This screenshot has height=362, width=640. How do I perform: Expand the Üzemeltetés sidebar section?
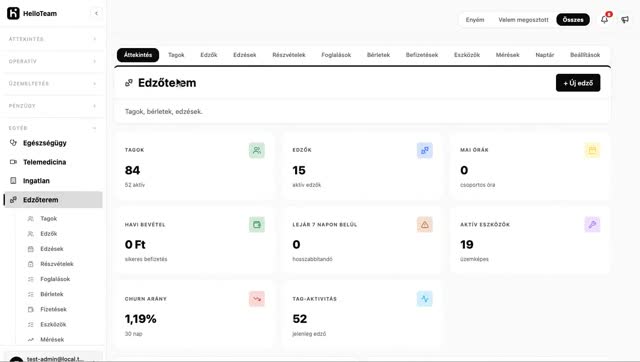coord(52,84)
